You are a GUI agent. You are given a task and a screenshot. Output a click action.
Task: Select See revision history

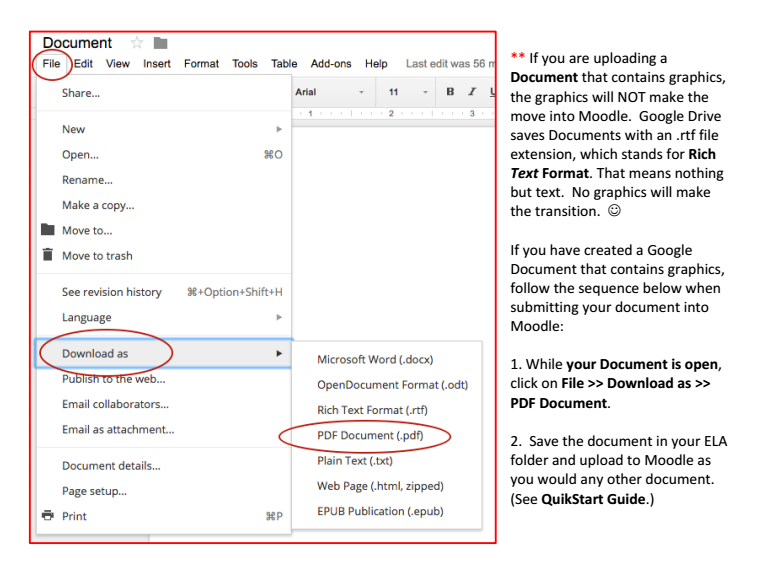pos(111,292)
